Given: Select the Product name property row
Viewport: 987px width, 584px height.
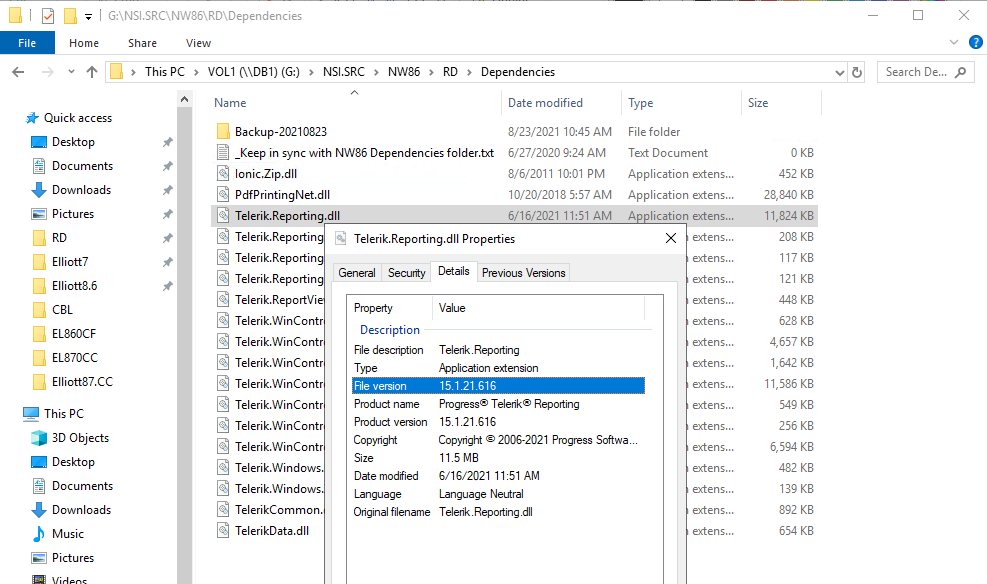Looking at the screenshot, I should [499, 404].
